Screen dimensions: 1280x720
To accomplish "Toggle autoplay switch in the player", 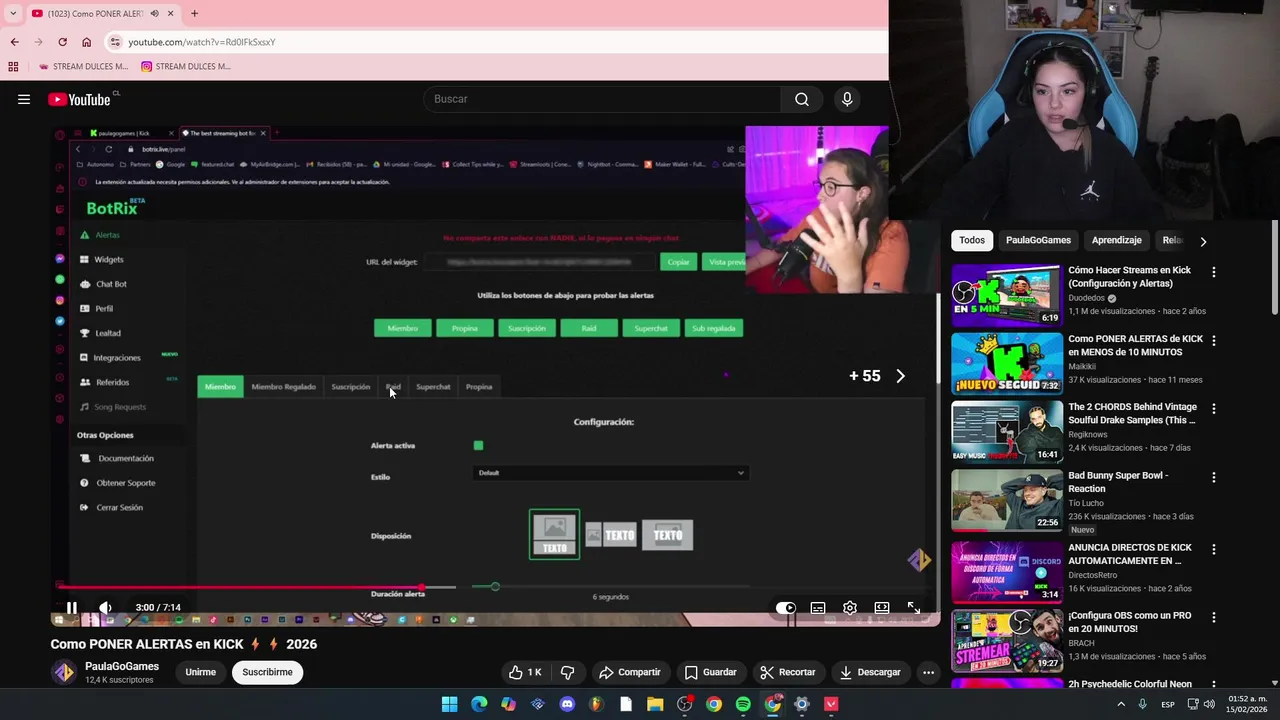I will (786, 607).
